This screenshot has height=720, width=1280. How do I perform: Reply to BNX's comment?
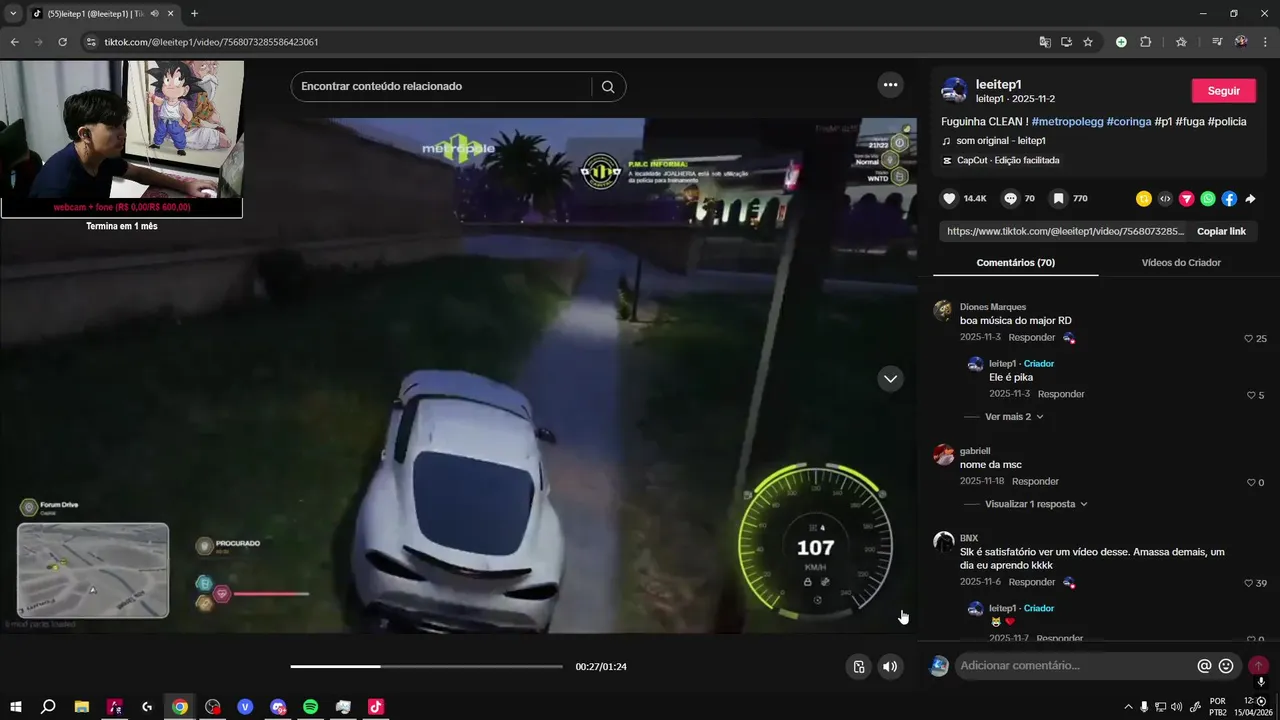(1031, 582)
